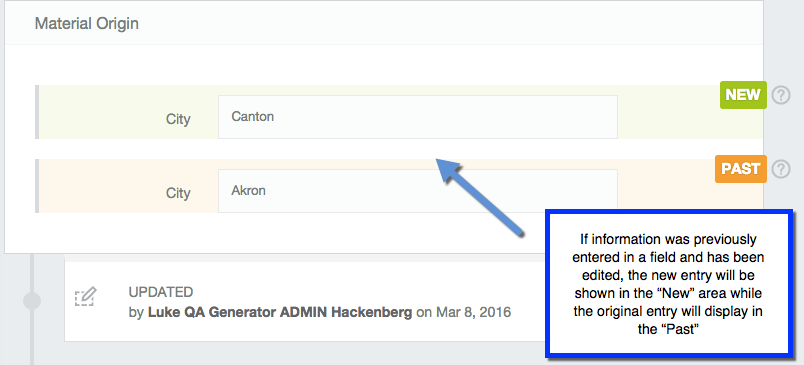The width and height of the screenshot is (804, 365).
Task: Click the gray left bar of the New row
Action: coord(37,112)
